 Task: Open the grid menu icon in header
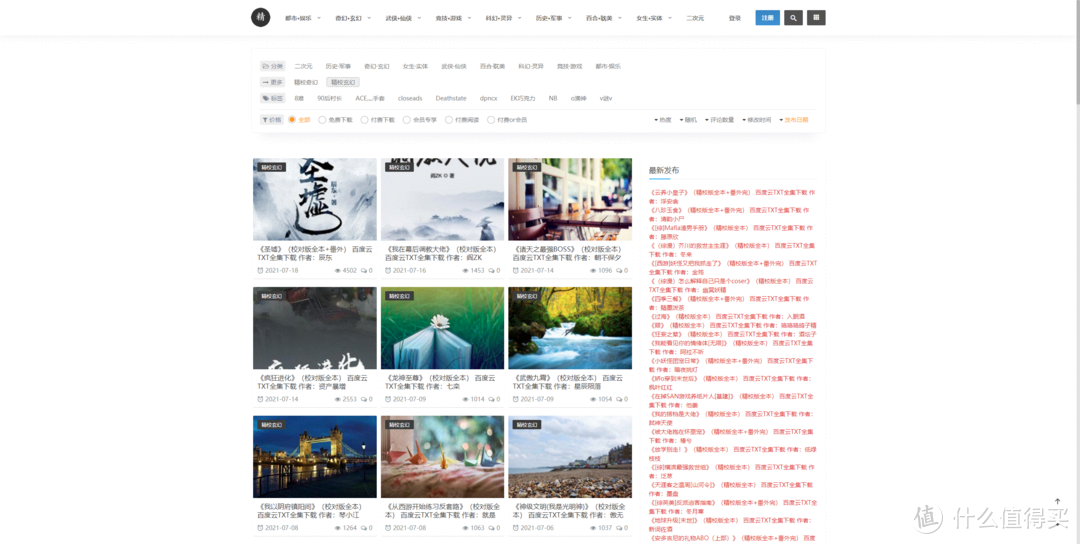coord(816,18)
